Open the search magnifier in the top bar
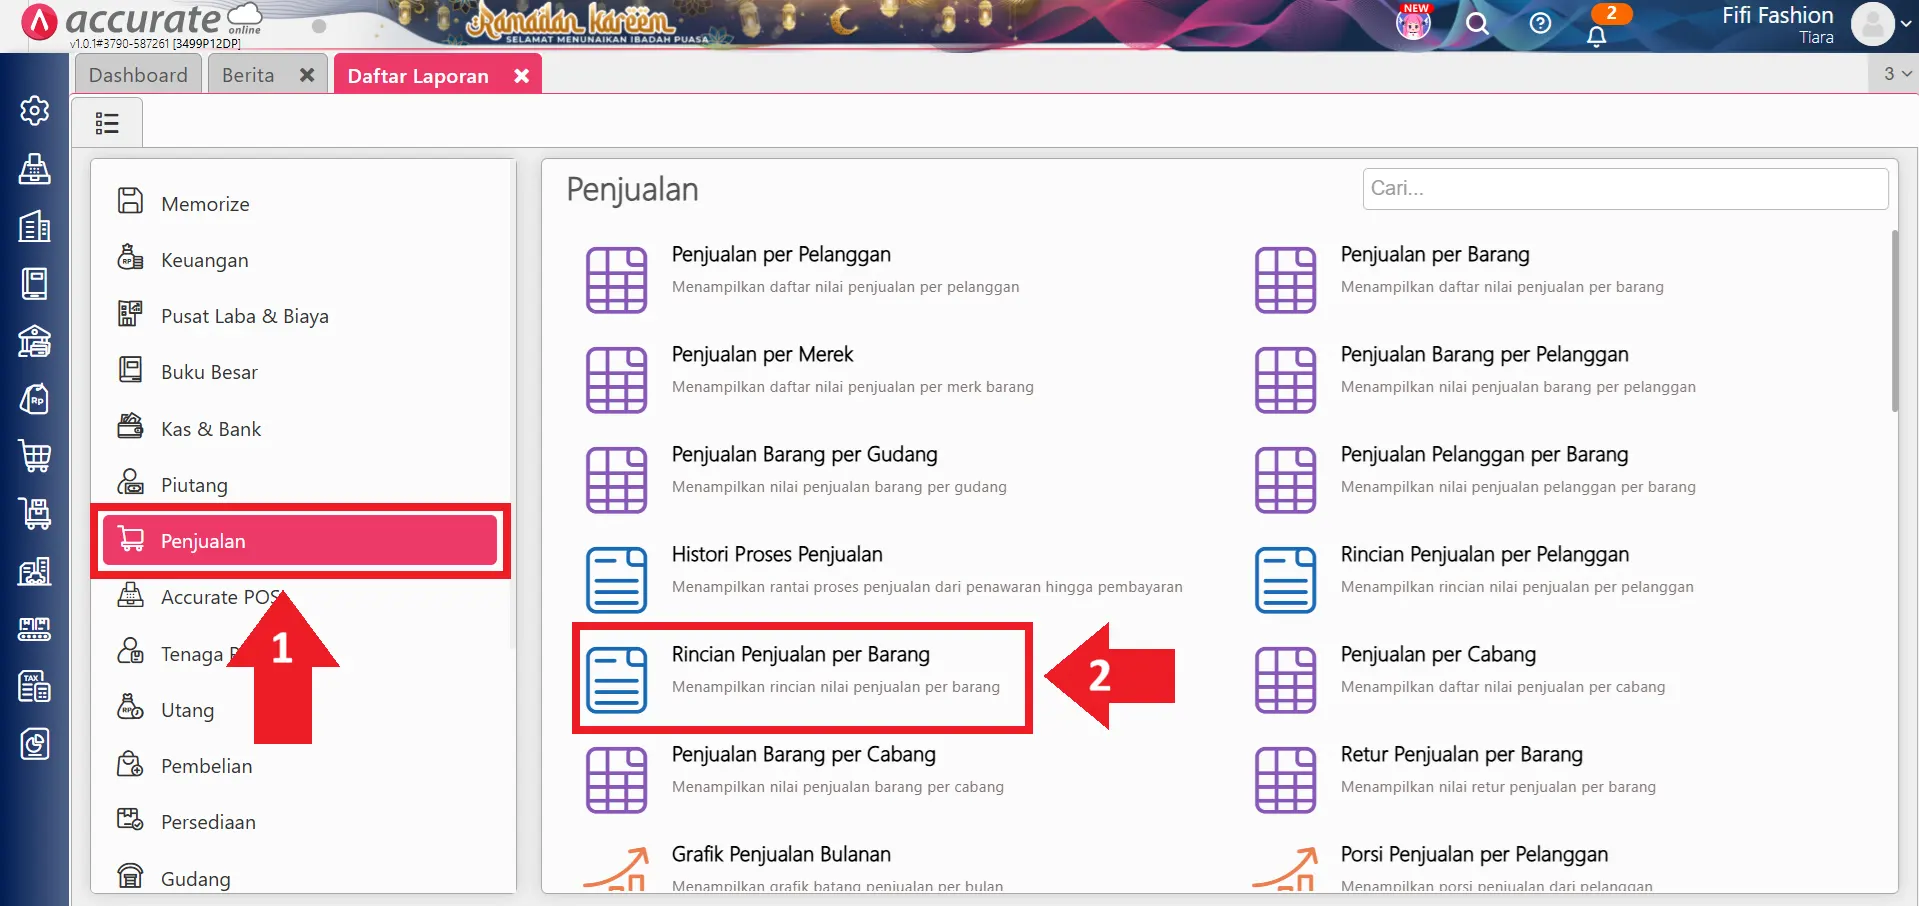Viewport: 1919px width, 906px height. click(1477, 24)
